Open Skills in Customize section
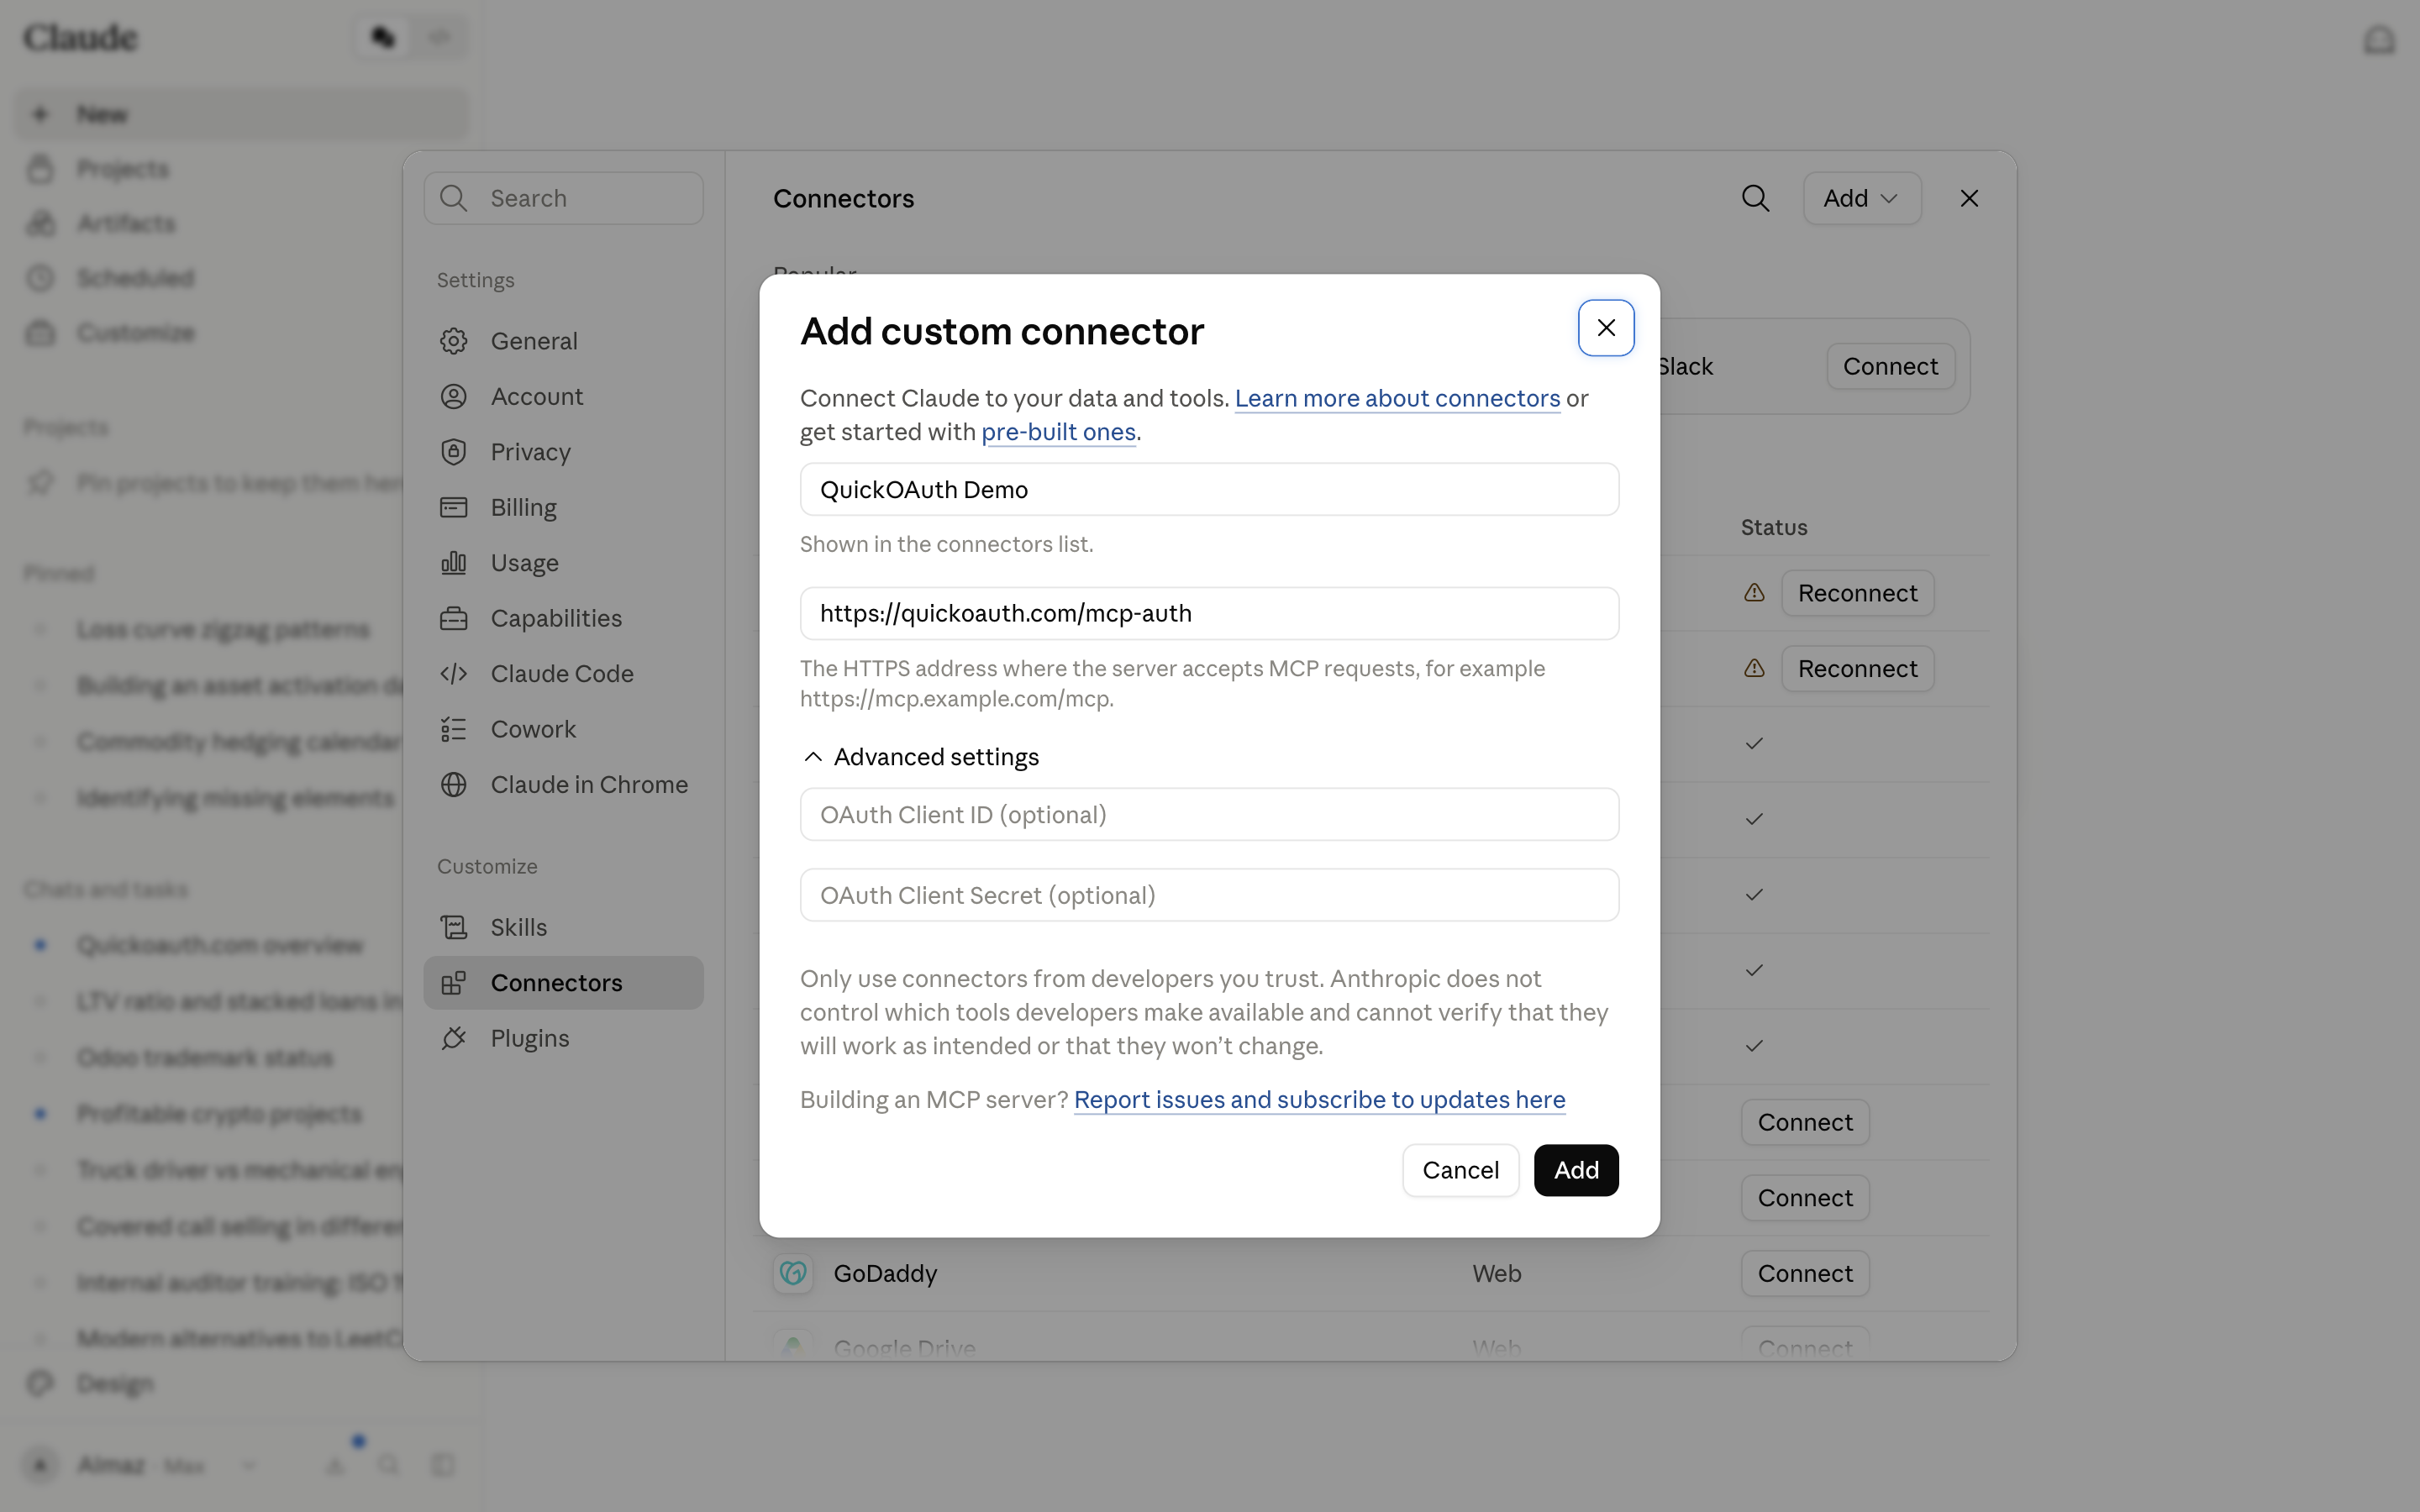 tap(563, 927)
